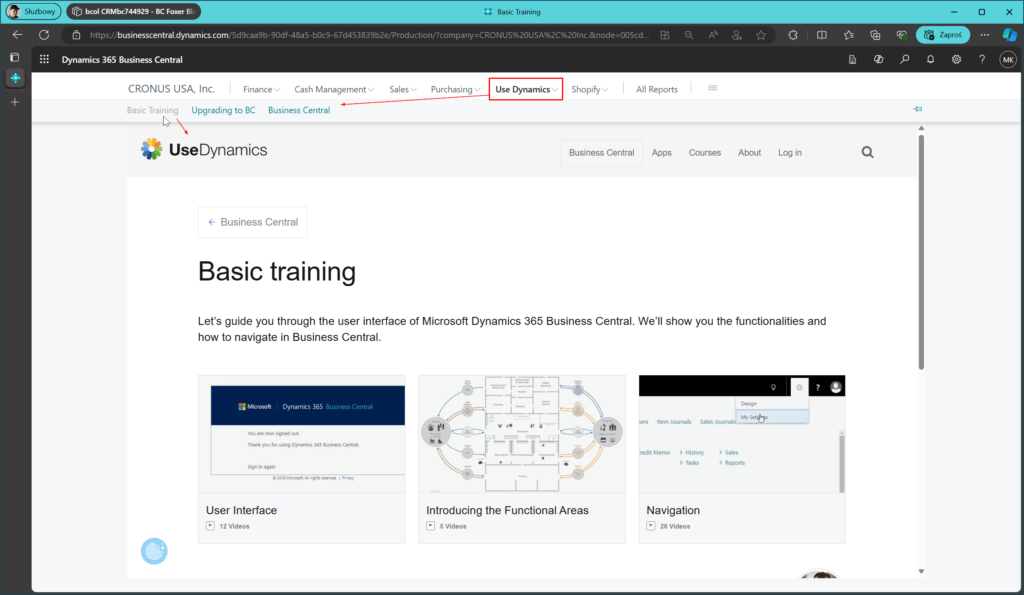
Task: Click the Business Central search magnifier icon
Action: [904, 60]
